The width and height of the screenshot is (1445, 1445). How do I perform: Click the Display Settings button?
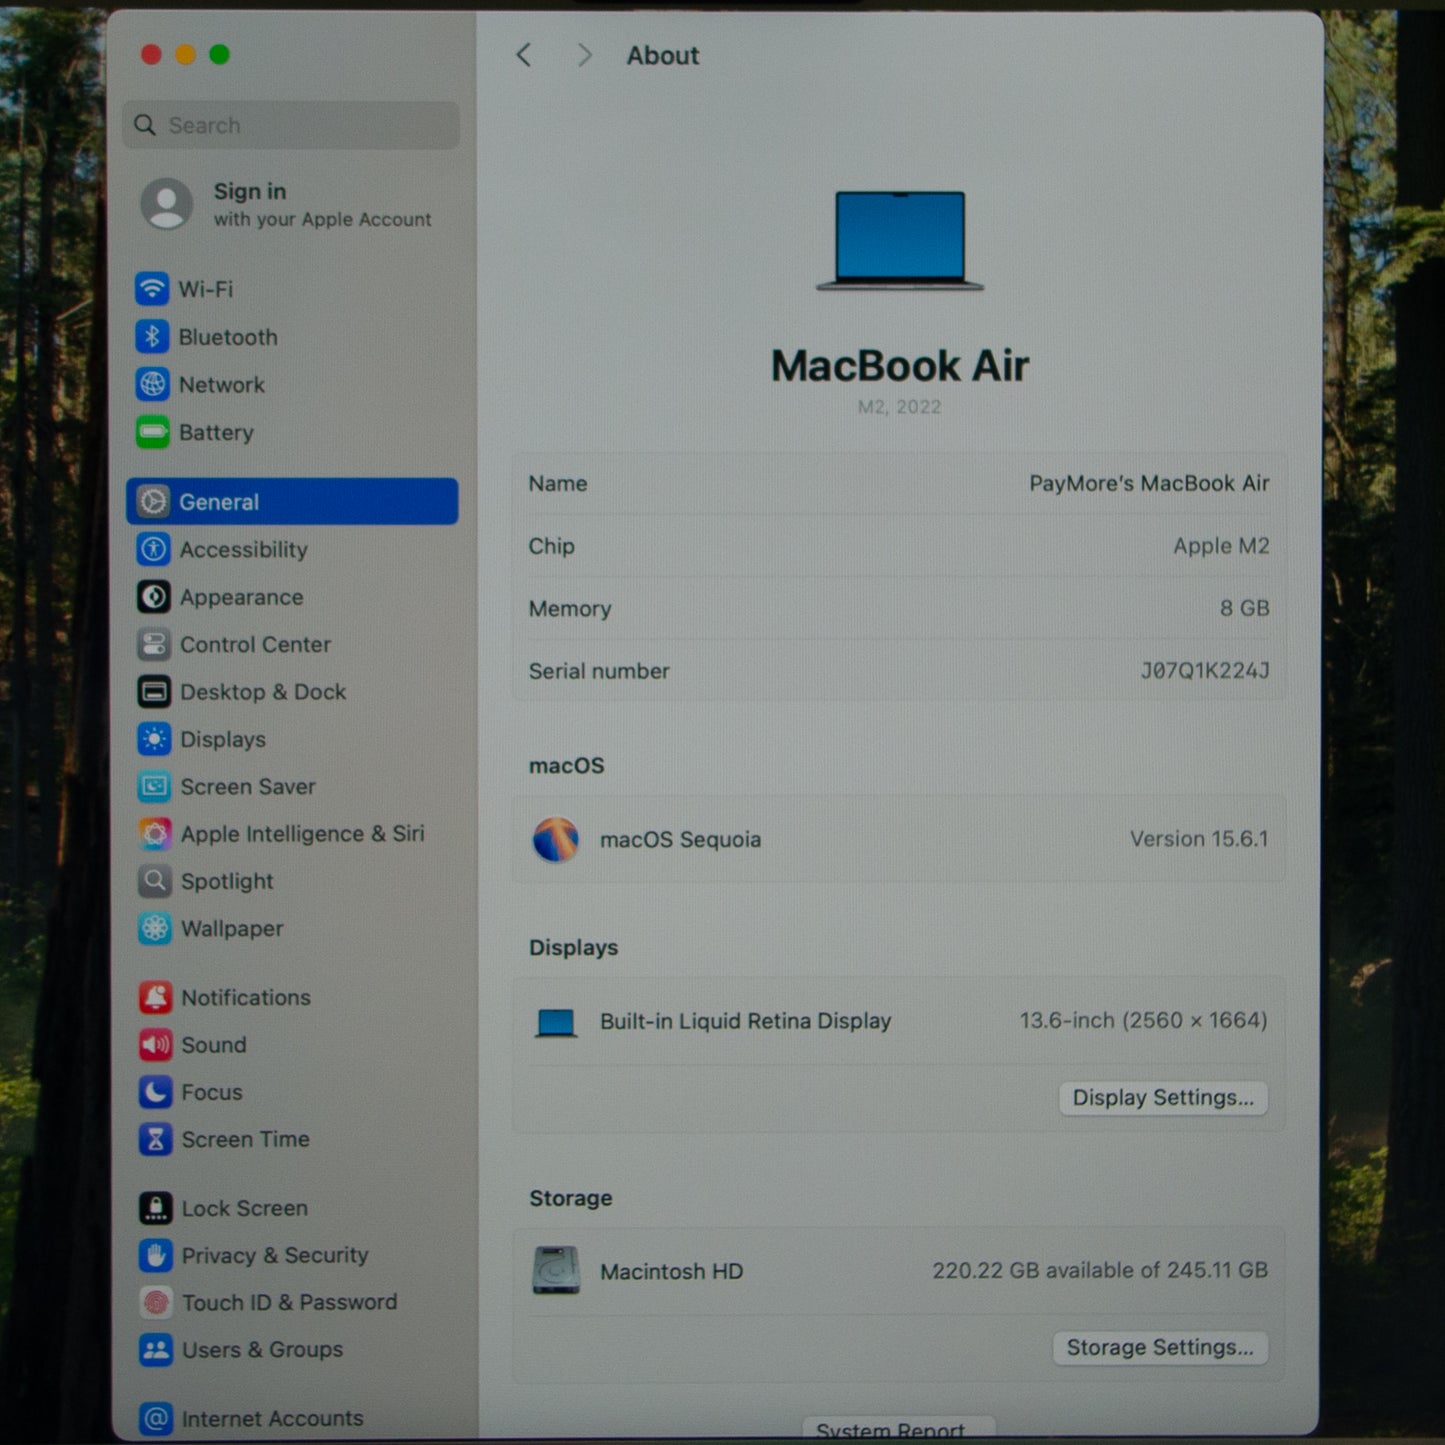(1162, 1098)
